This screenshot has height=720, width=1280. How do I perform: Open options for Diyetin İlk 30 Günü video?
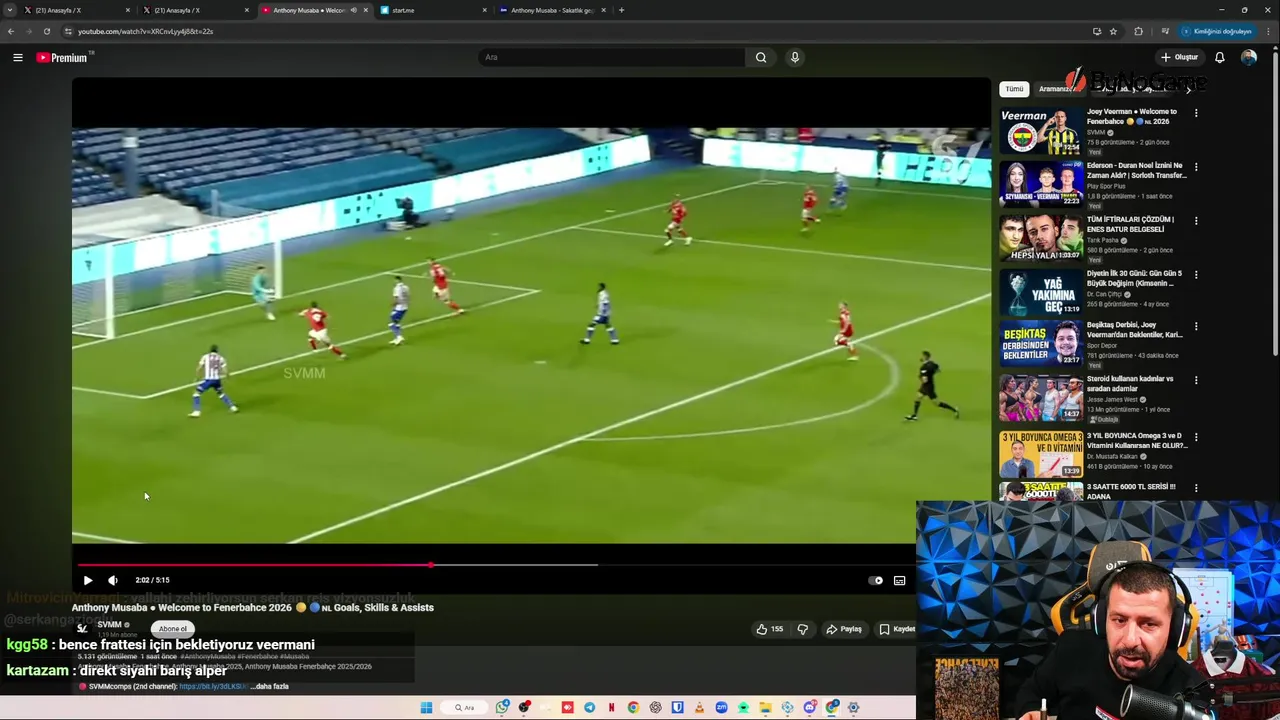1196,274
